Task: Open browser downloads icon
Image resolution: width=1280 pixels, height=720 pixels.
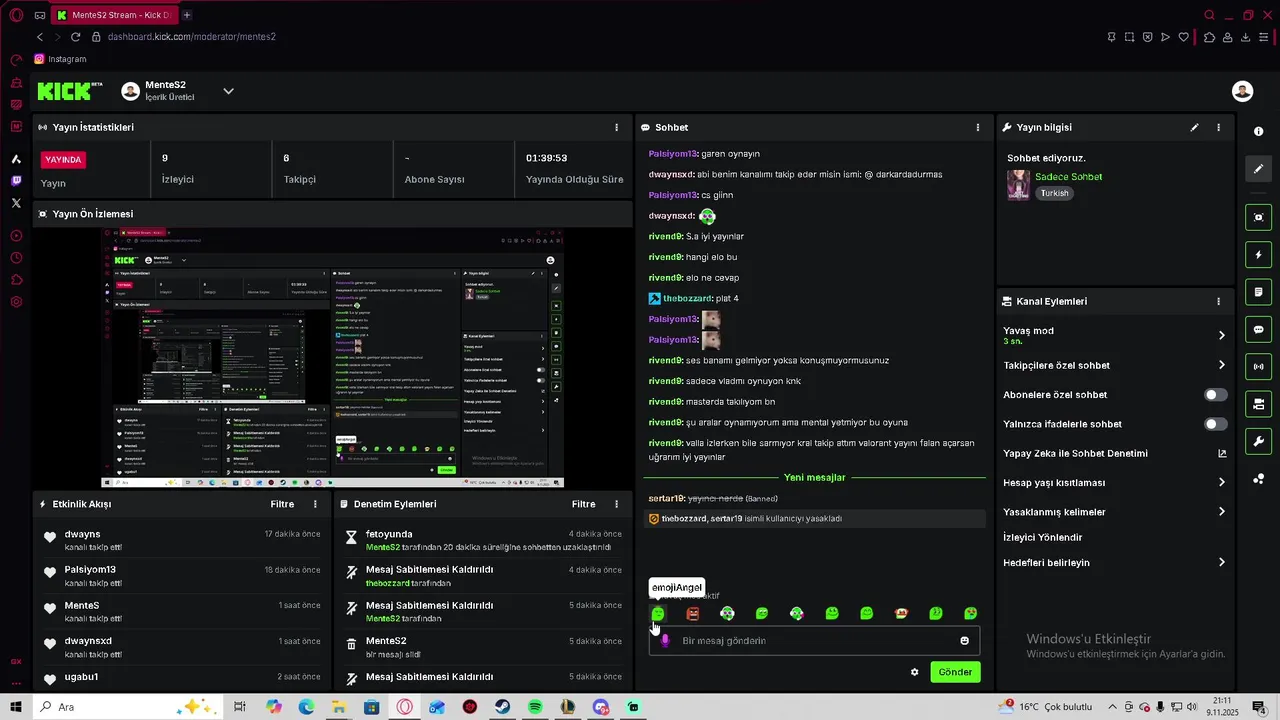Action: point(1246,37)
